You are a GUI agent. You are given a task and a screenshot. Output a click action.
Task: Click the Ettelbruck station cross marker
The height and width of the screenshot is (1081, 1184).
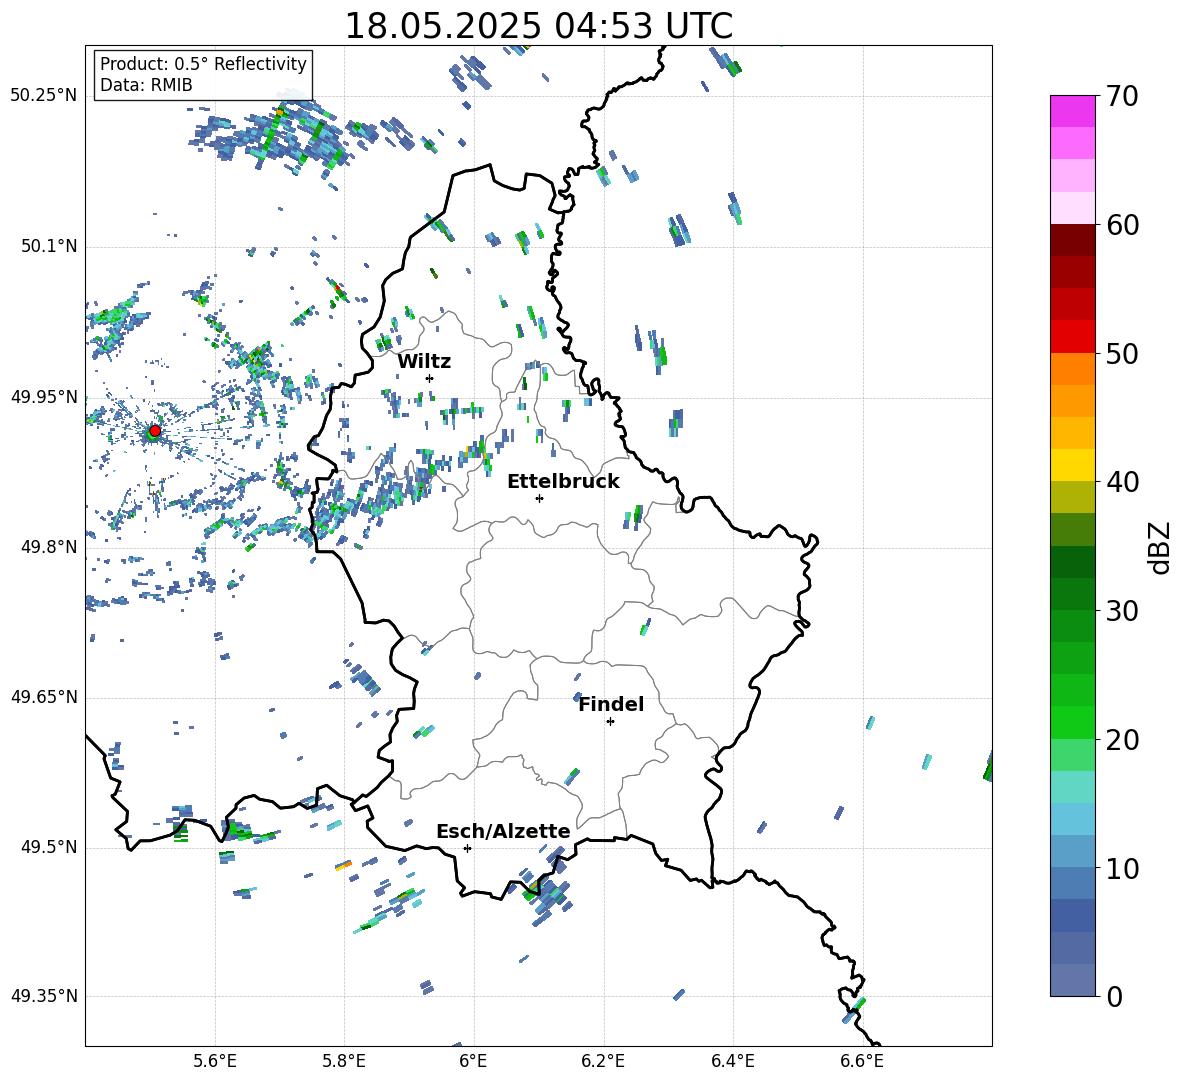pos(539,498)
